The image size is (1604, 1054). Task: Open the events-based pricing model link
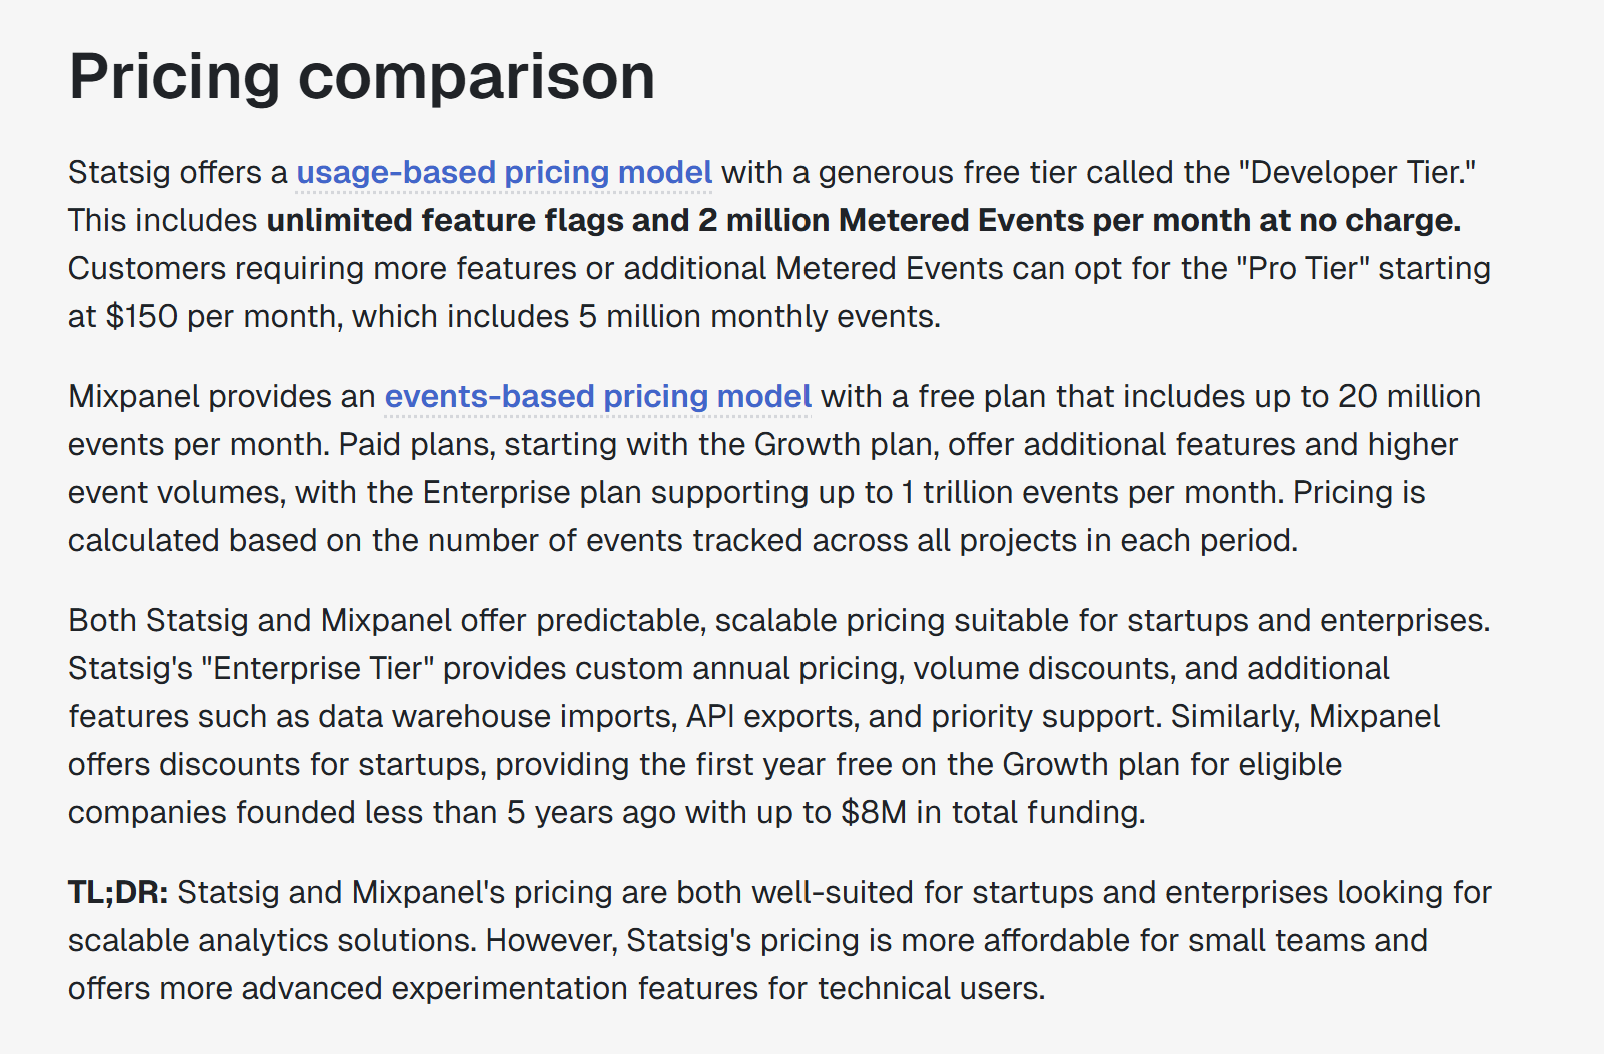[598, 396]
